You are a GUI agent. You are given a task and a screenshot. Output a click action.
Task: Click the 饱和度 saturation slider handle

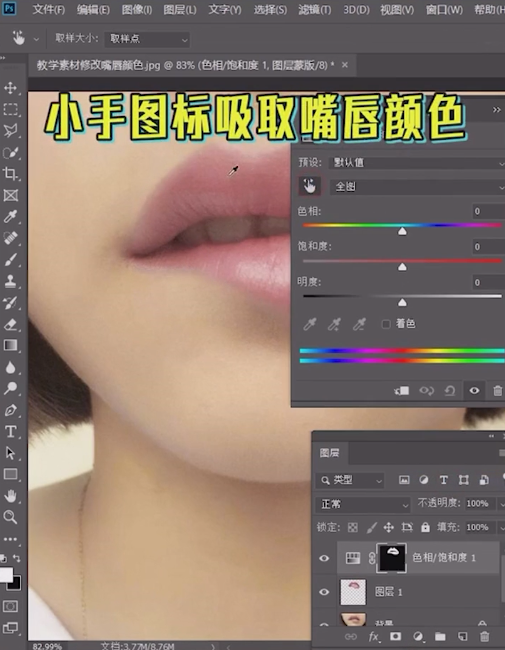(402, 267)
